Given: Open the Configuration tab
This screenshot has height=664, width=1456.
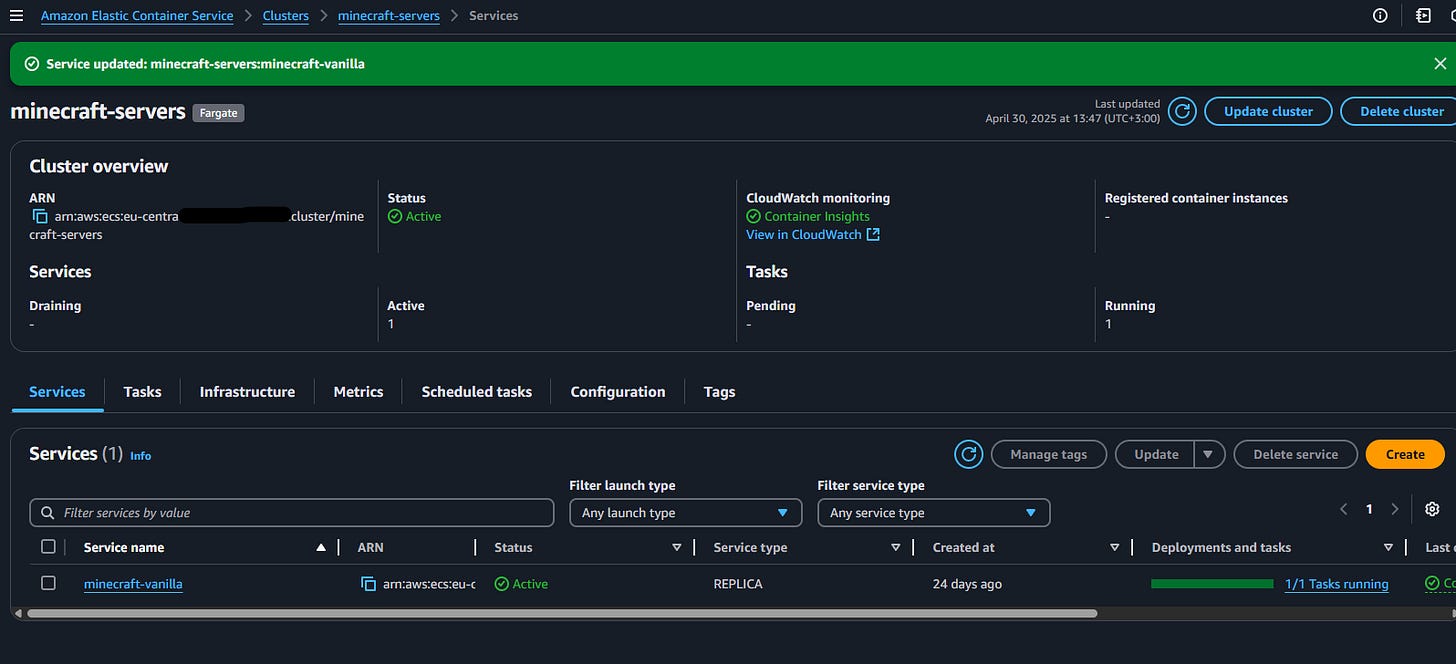Looking at the screenshot, I should click(618, 392).
